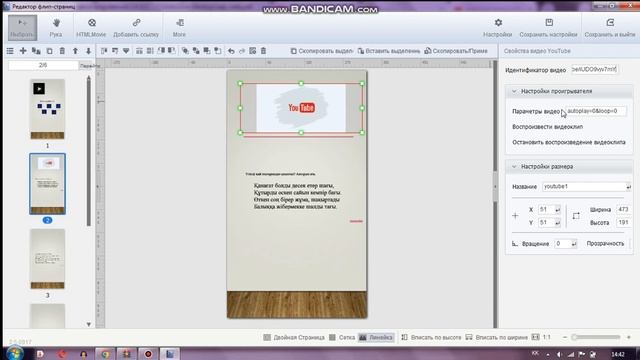Select page 3 thumbnail

tap(47, 259)
